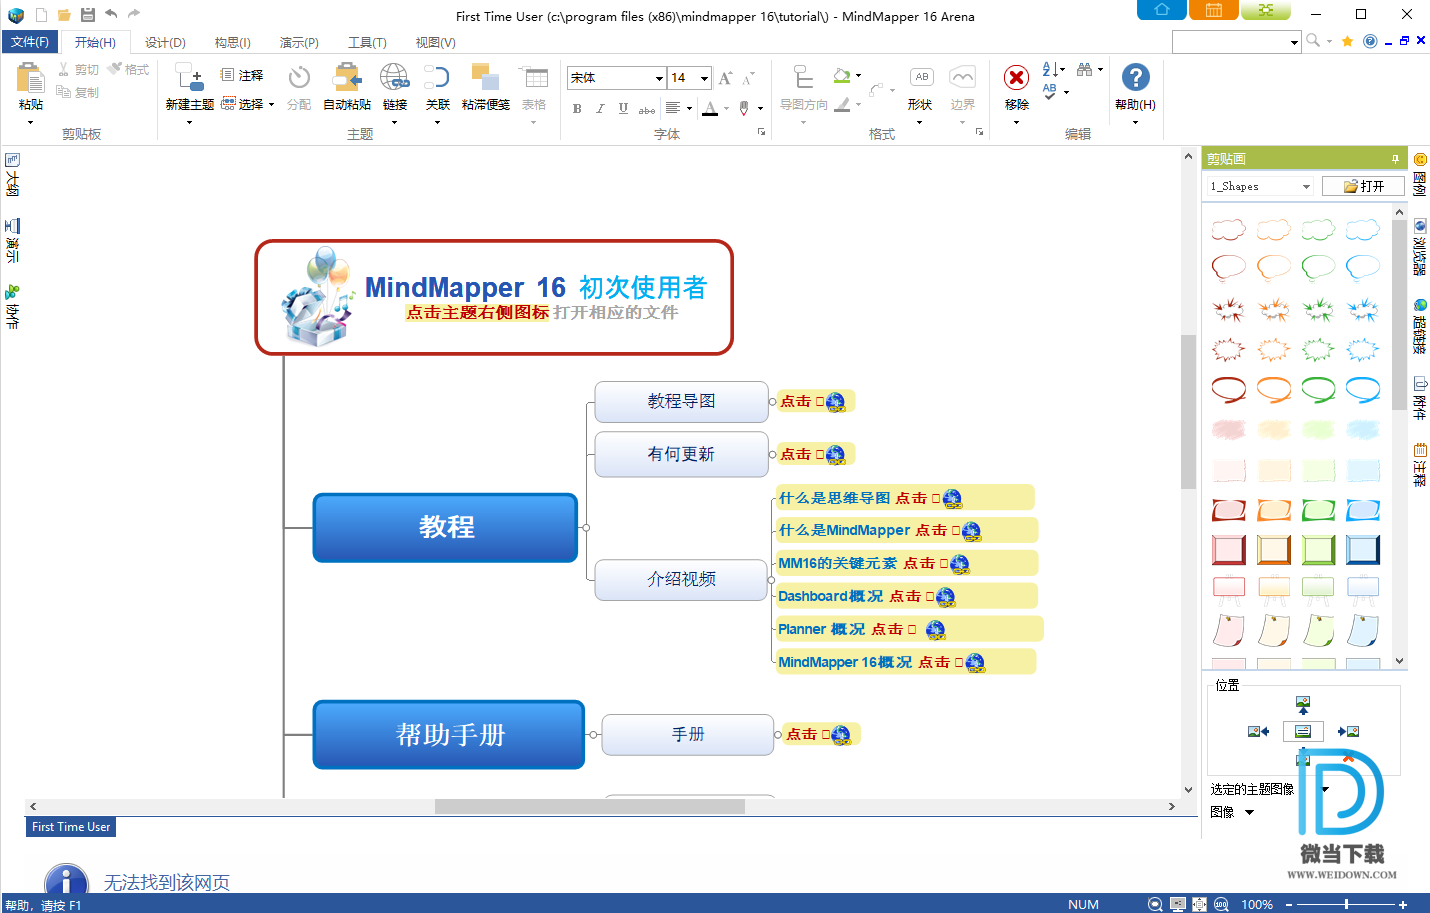
Task: Select the 帮助手册 main topic
Action: tap(449, 735)
